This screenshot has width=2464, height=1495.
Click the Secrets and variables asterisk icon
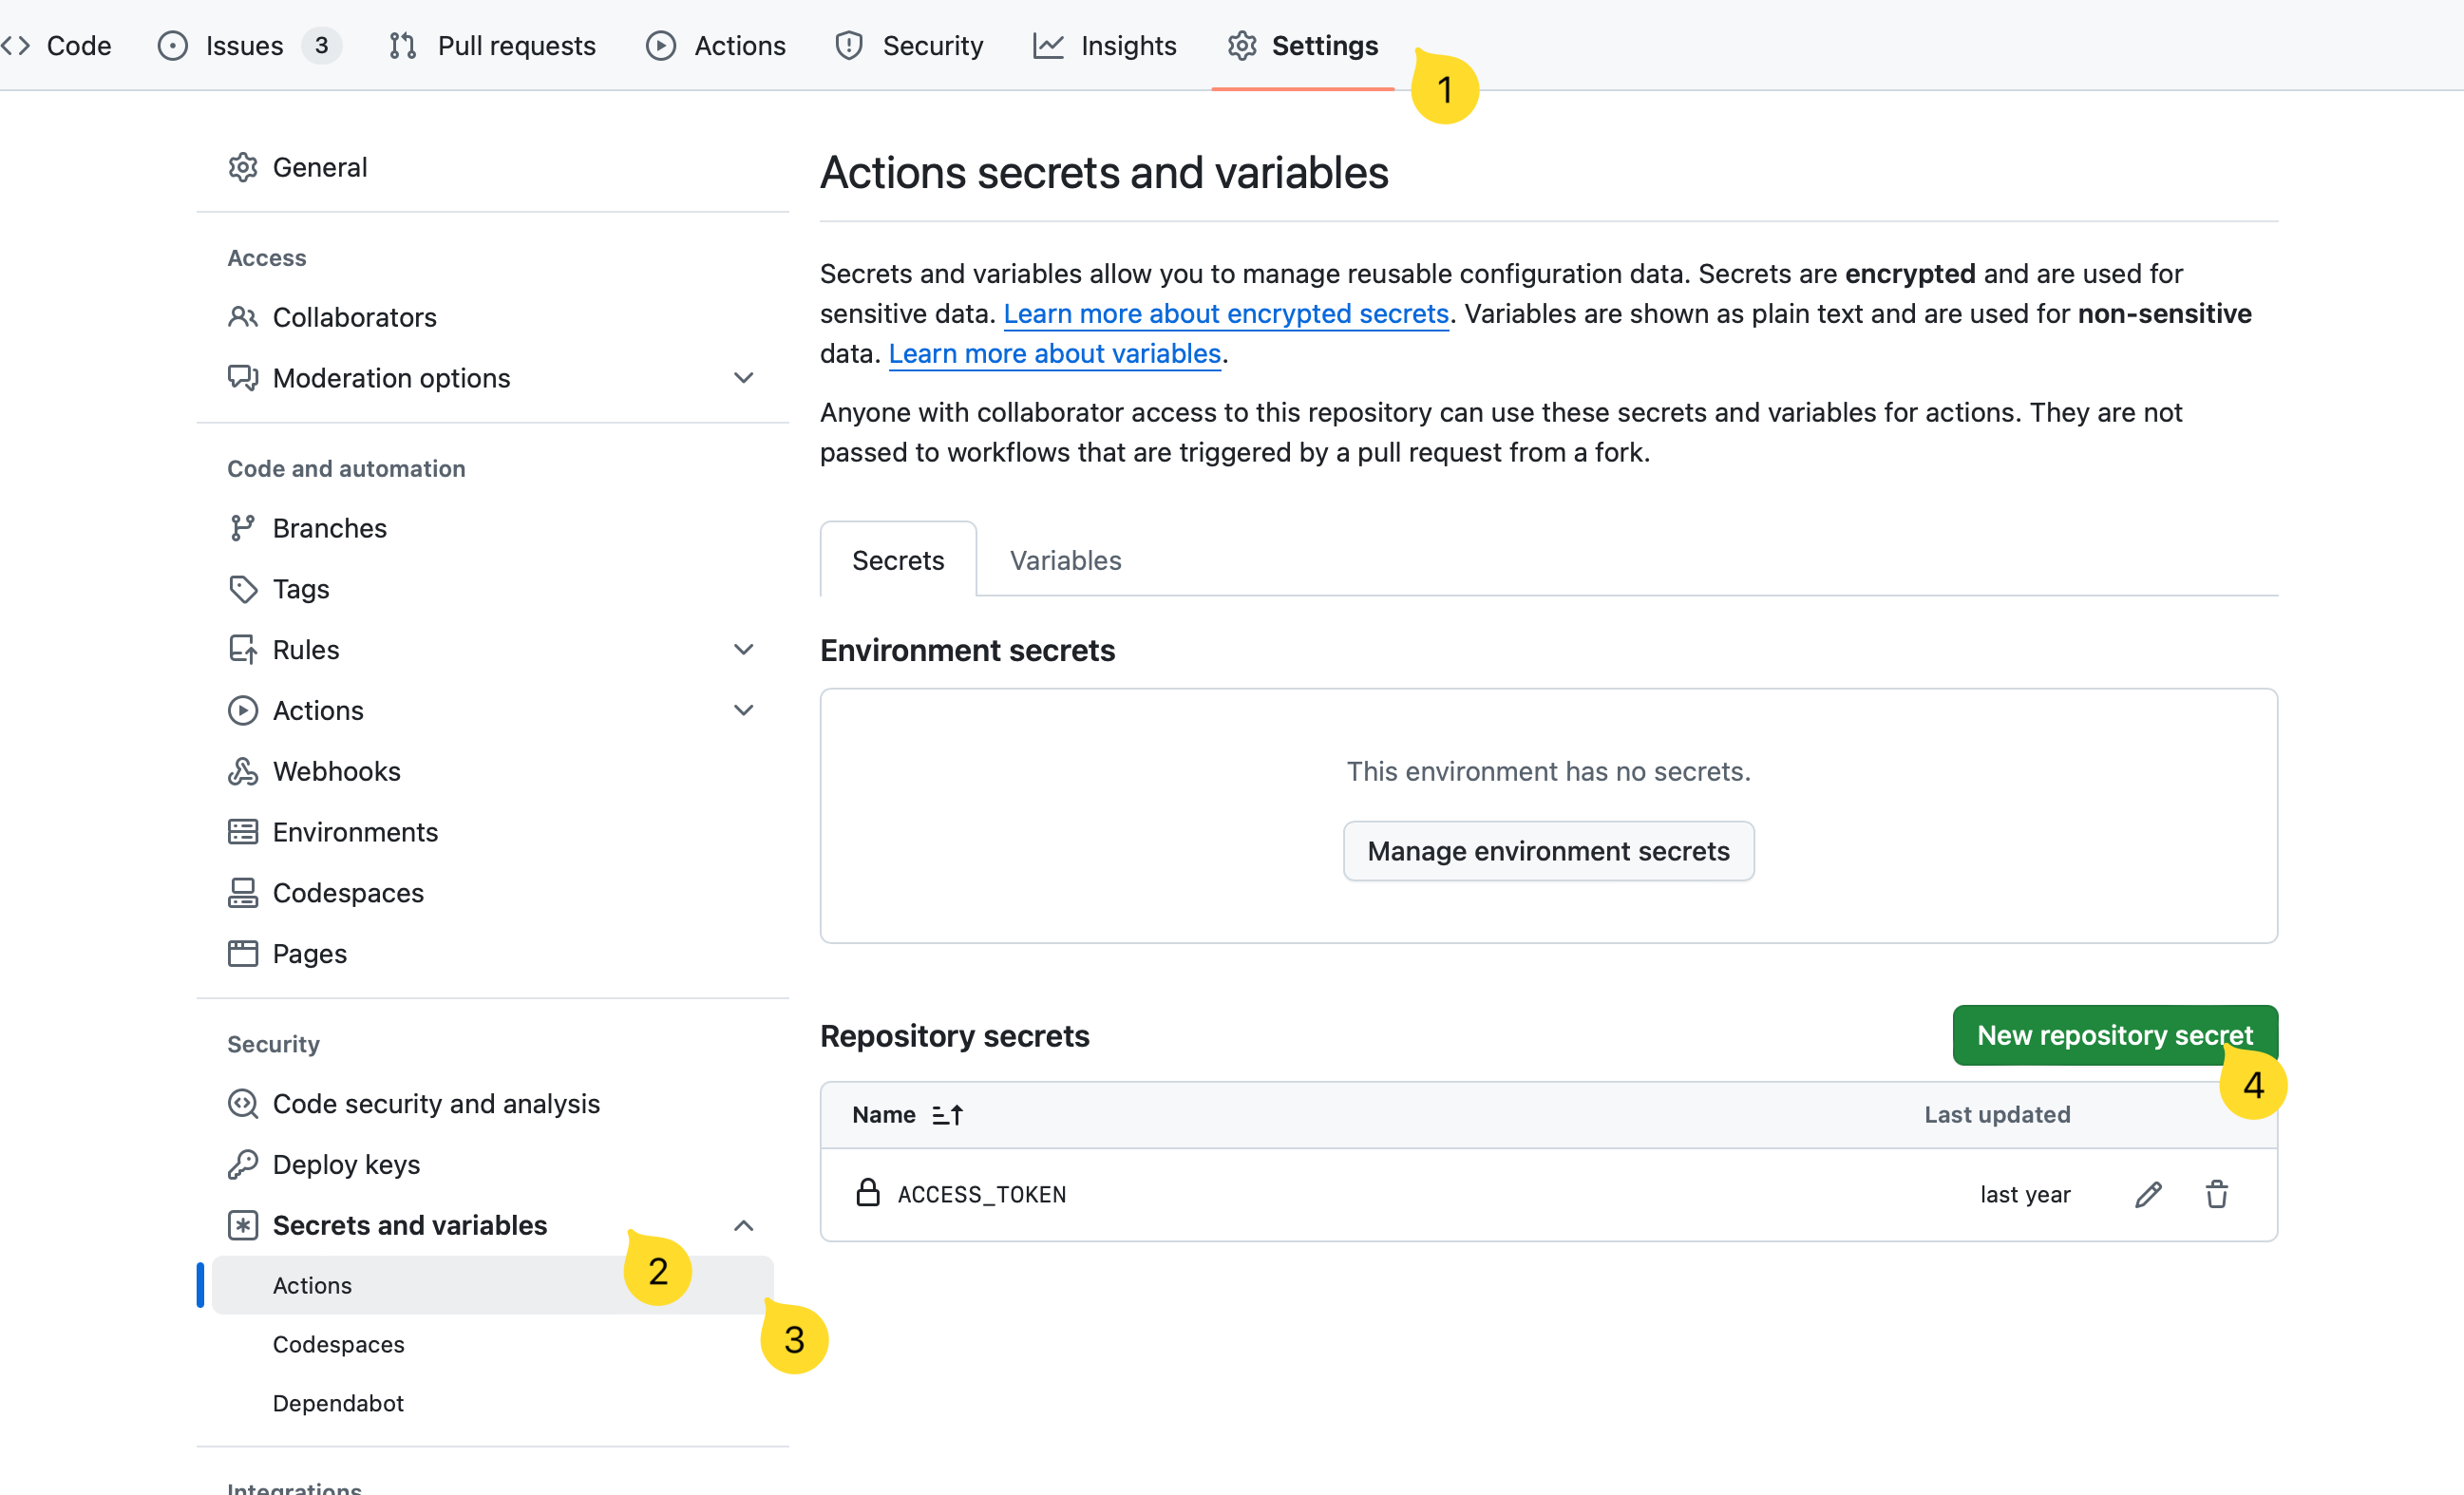coord(243,1225)
